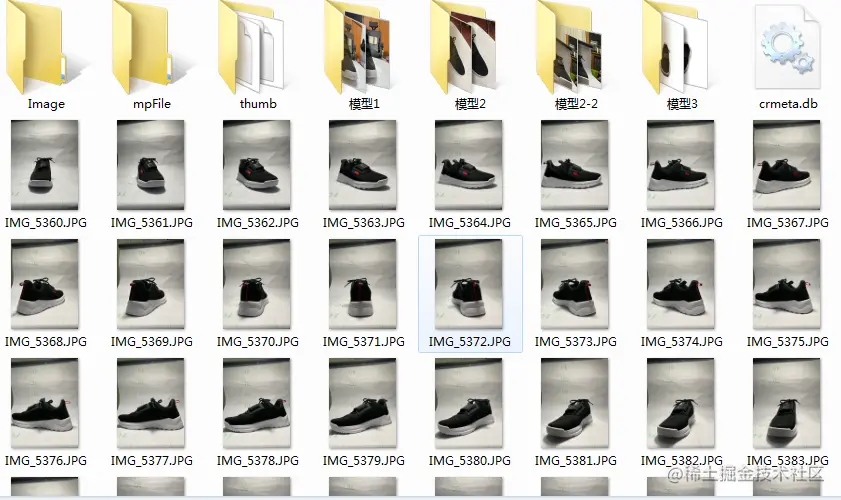Viewport: 841px width, 500px height.
Task: Select thumbnail IMG_5363.JPG
Action: (x=363, y=165)
